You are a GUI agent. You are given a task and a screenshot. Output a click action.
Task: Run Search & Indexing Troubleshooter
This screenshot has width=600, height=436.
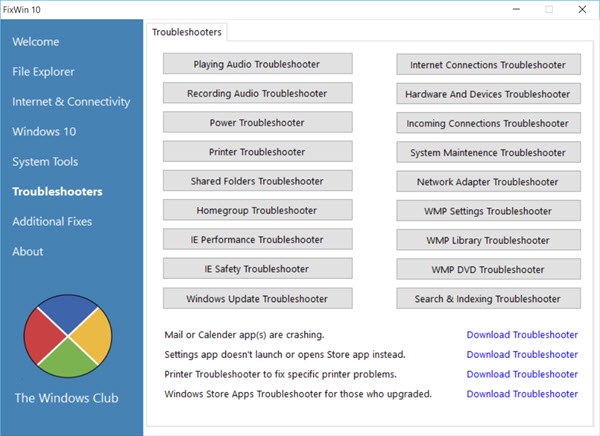click(x=488, y=299)
